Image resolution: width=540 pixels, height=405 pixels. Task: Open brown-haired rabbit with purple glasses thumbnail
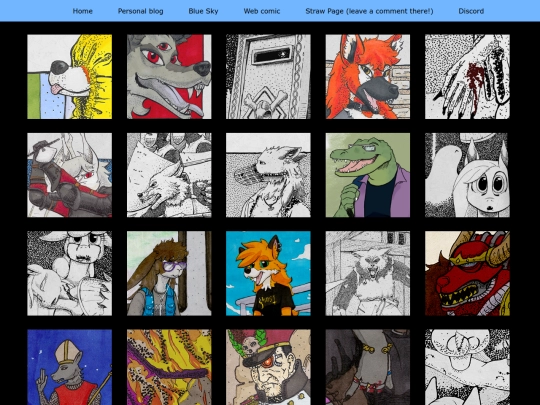pyautogui.click(x=169, y=273)
